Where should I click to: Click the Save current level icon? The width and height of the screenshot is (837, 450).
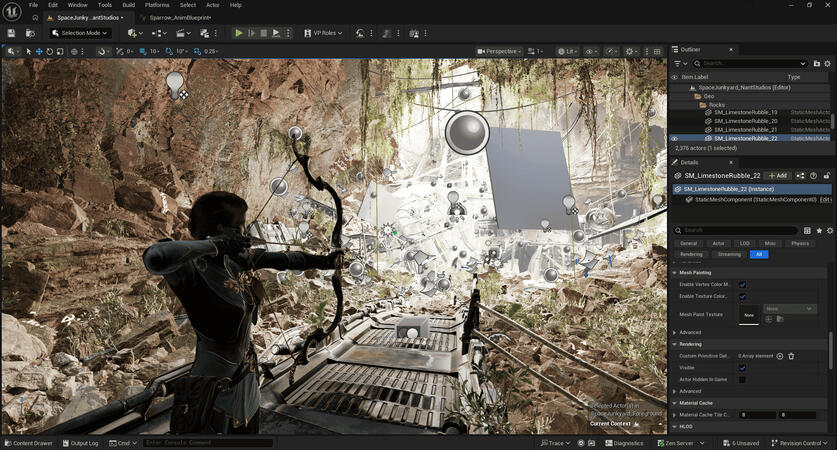click(11, 33)
